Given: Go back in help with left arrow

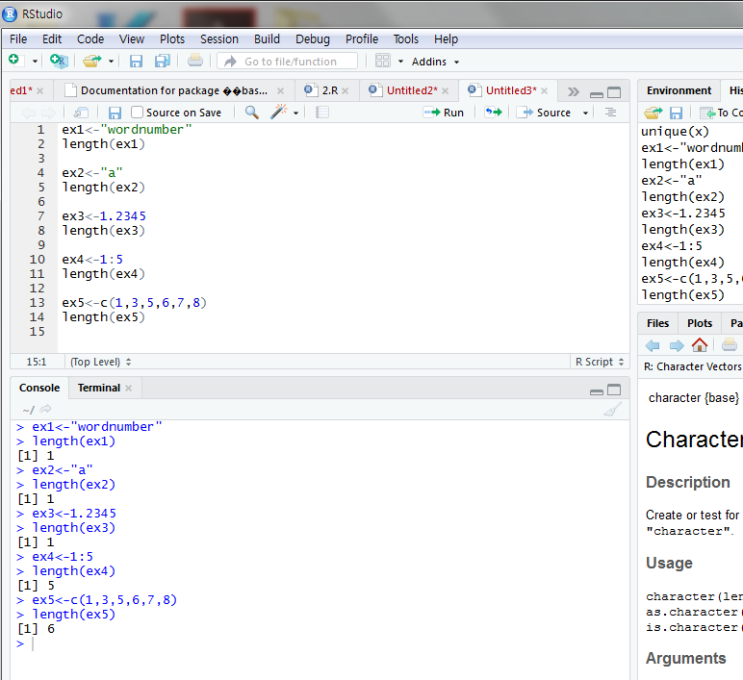Looking at the screenshot, I should click(652, 345).
